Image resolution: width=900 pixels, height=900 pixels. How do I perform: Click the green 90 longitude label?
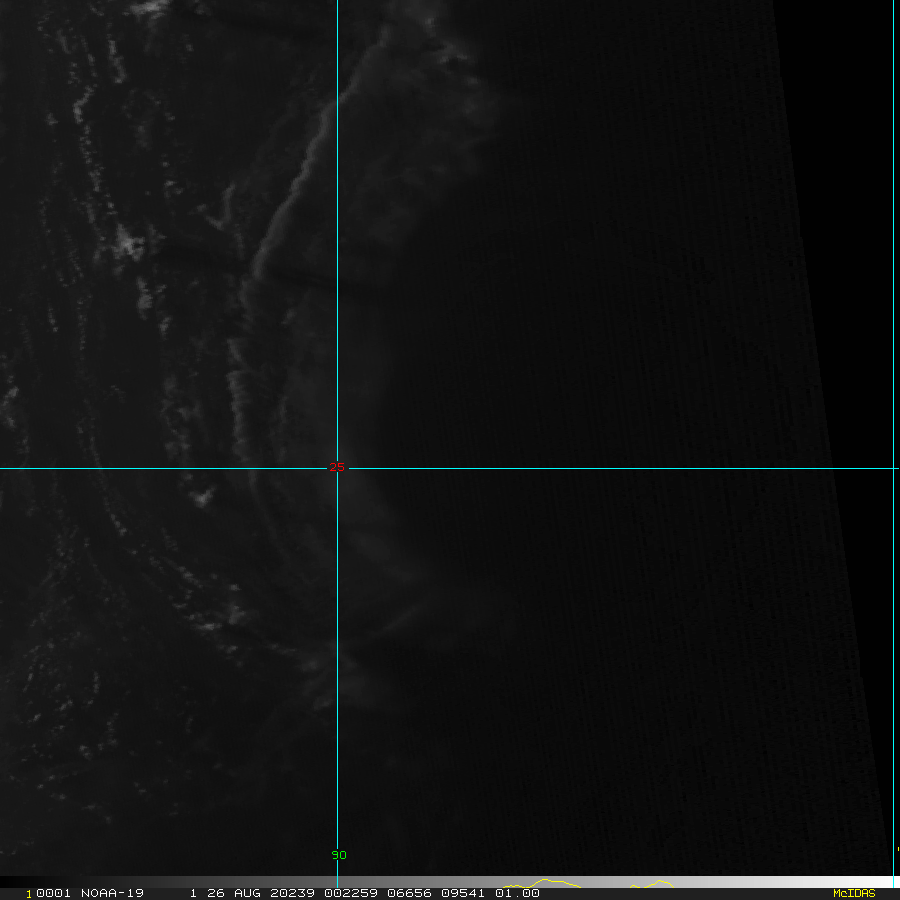click(x=339, y=855)
